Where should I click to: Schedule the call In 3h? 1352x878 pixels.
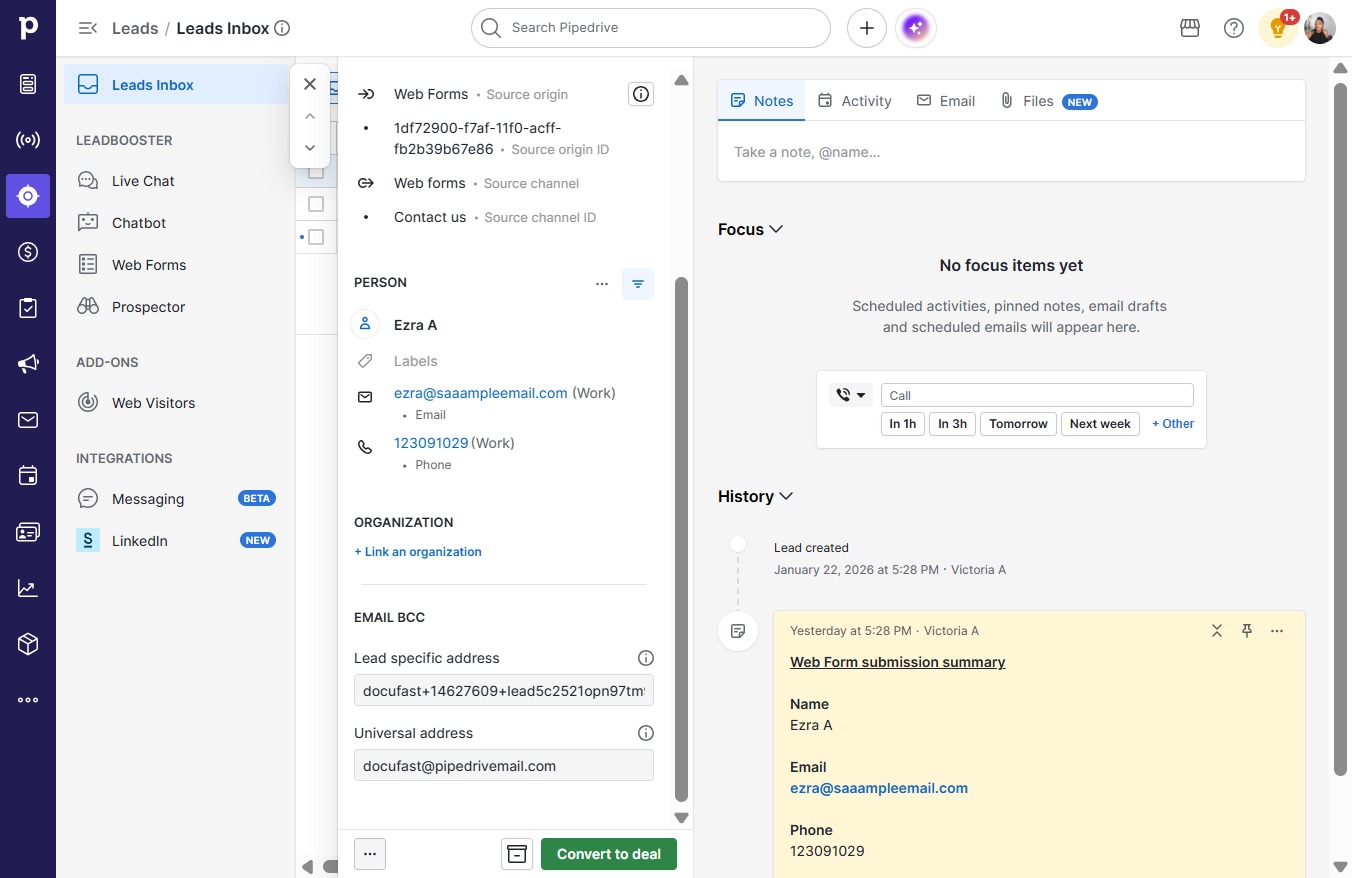click(952, 424)
